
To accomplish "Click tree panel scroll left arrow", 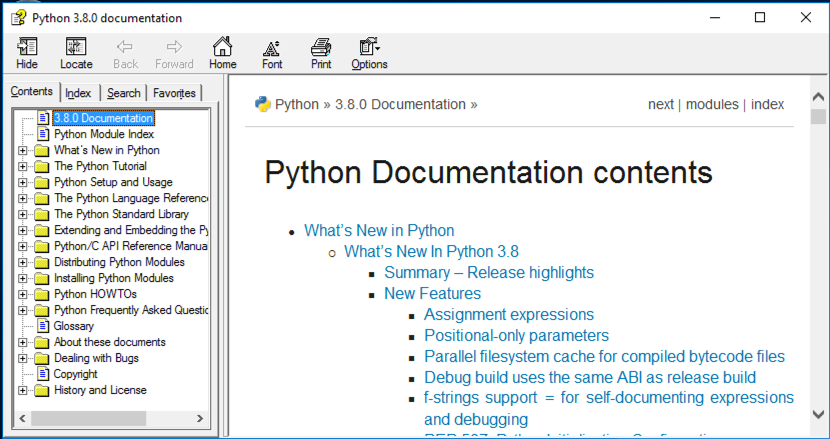I will point(22,418).
